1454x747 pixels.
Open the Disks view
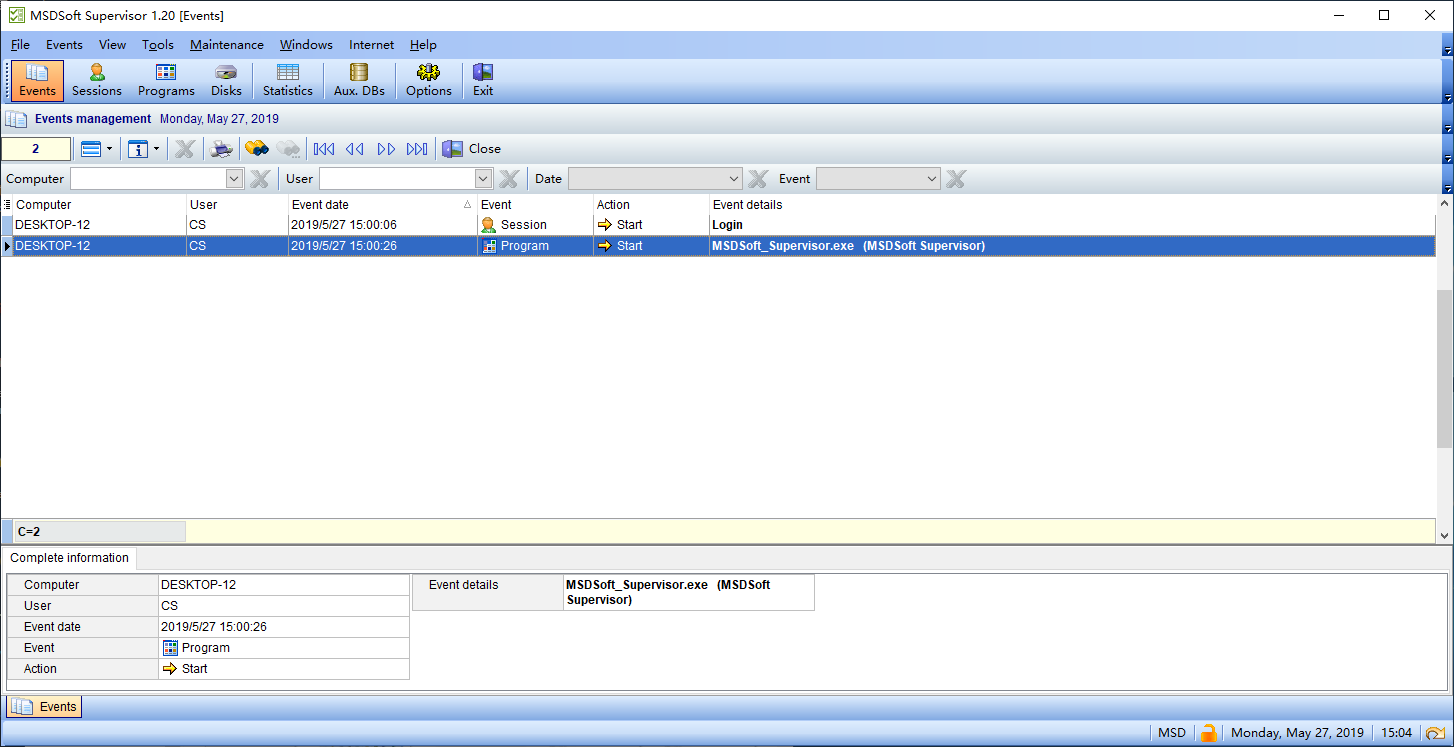[x=226, y=81]
